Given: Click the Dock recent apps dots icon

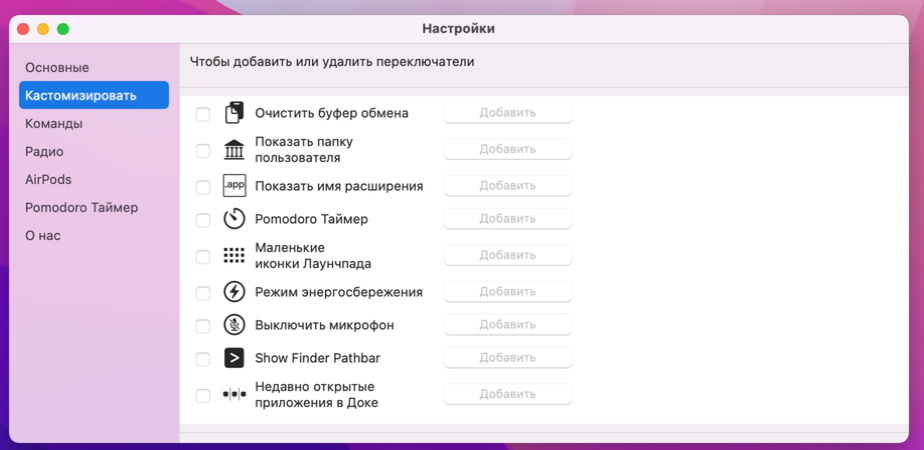Looking at the screenshot, I should pyautogui.click(x=234, y=395).
